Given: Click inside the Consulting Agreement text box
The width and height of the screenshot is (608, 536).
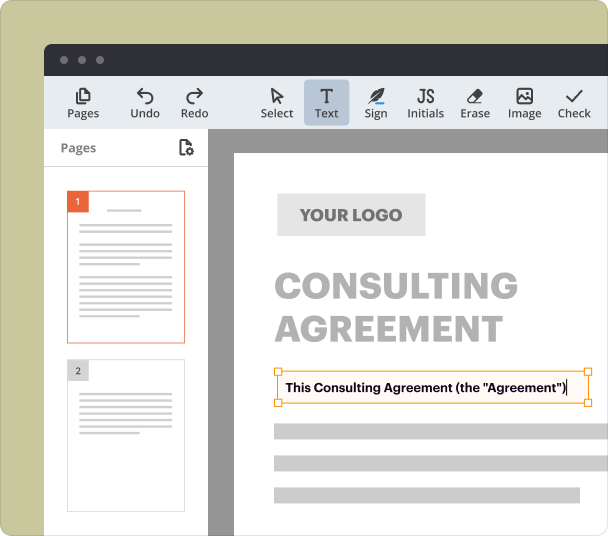Looking at the screenshot, I should point(425,388).
